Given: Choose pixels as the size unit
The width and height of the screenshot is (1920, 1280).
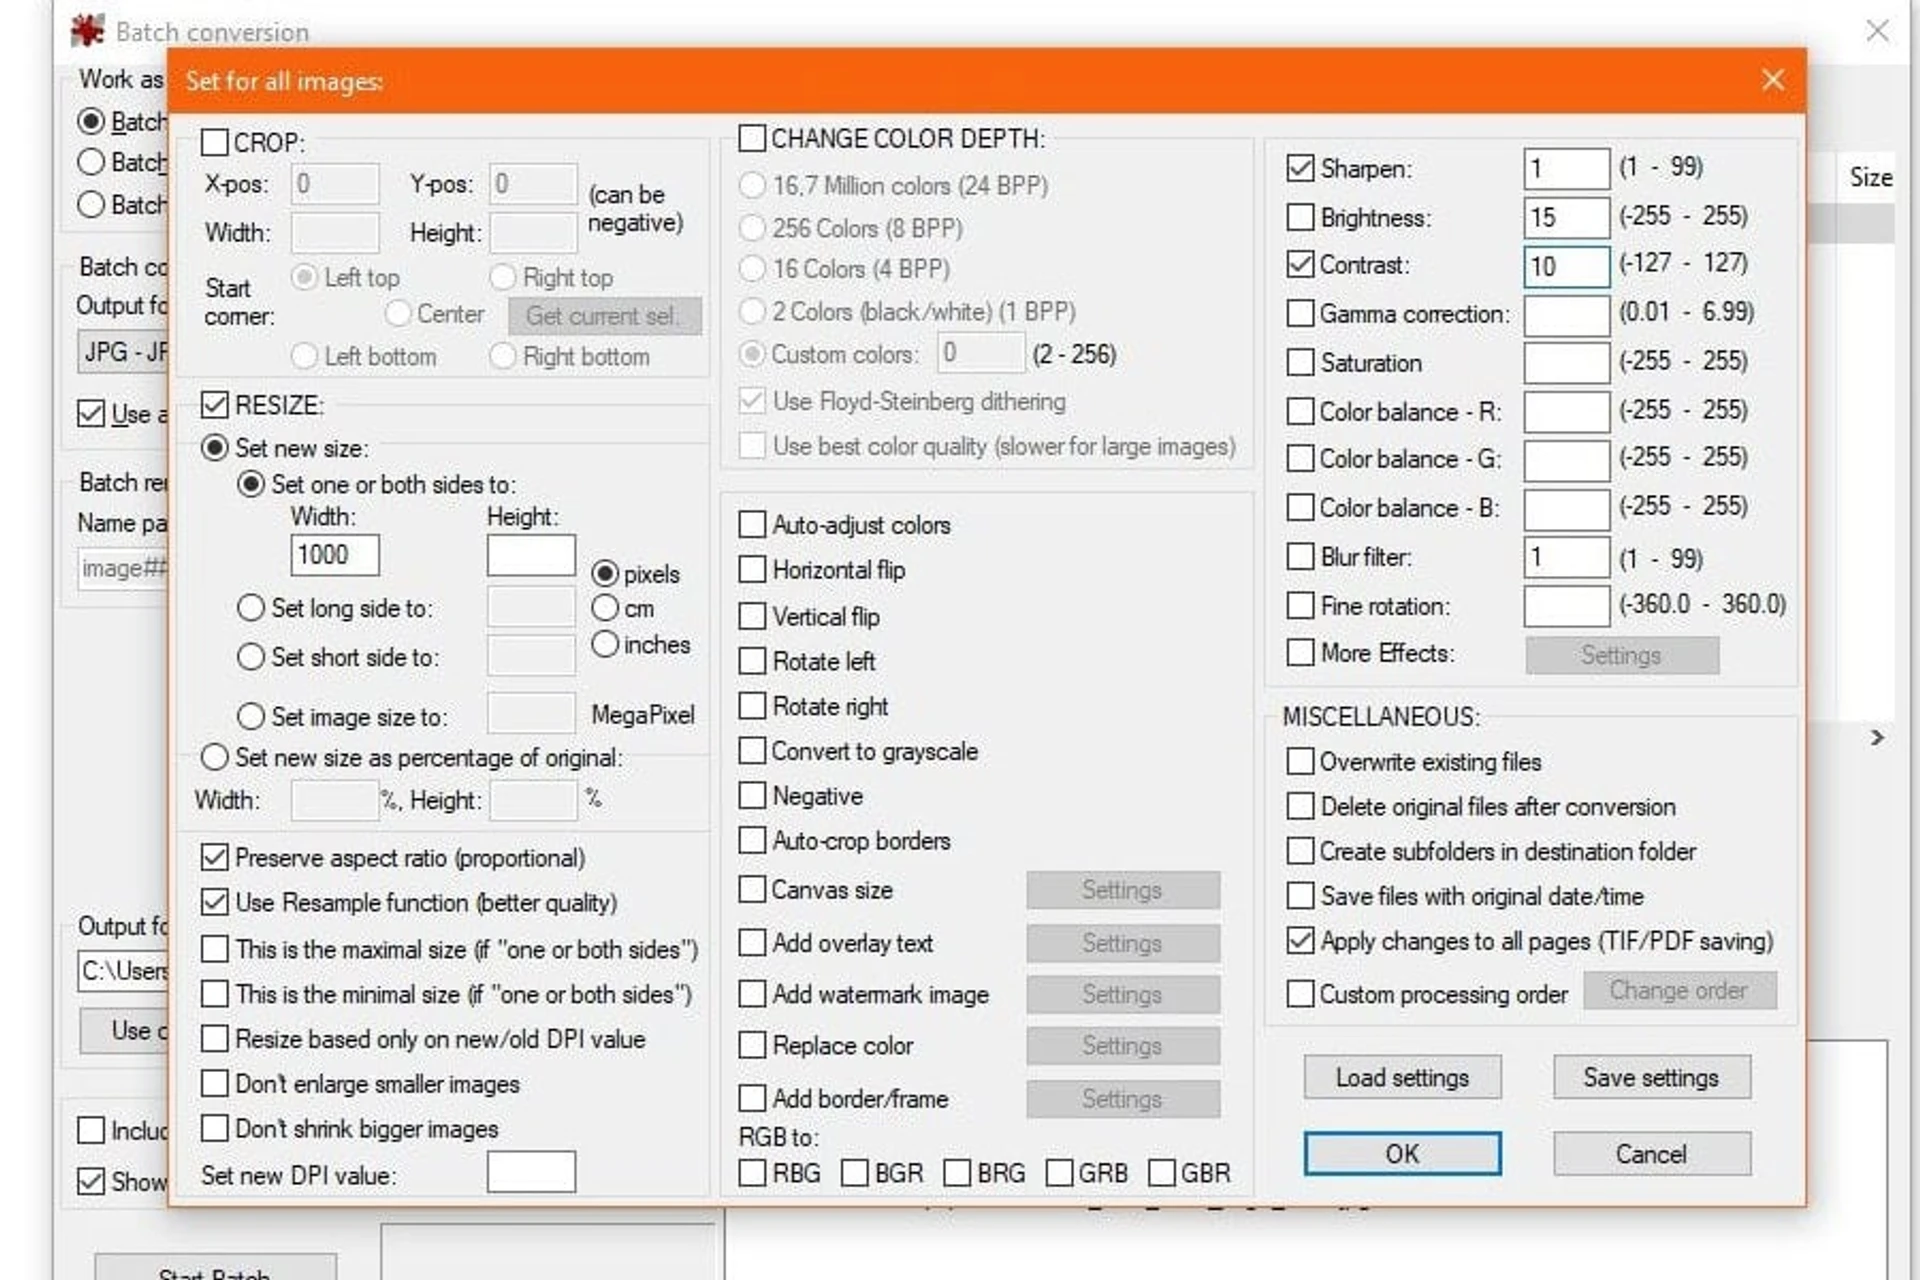Looking at the screenshot, I should coord(605,573).
